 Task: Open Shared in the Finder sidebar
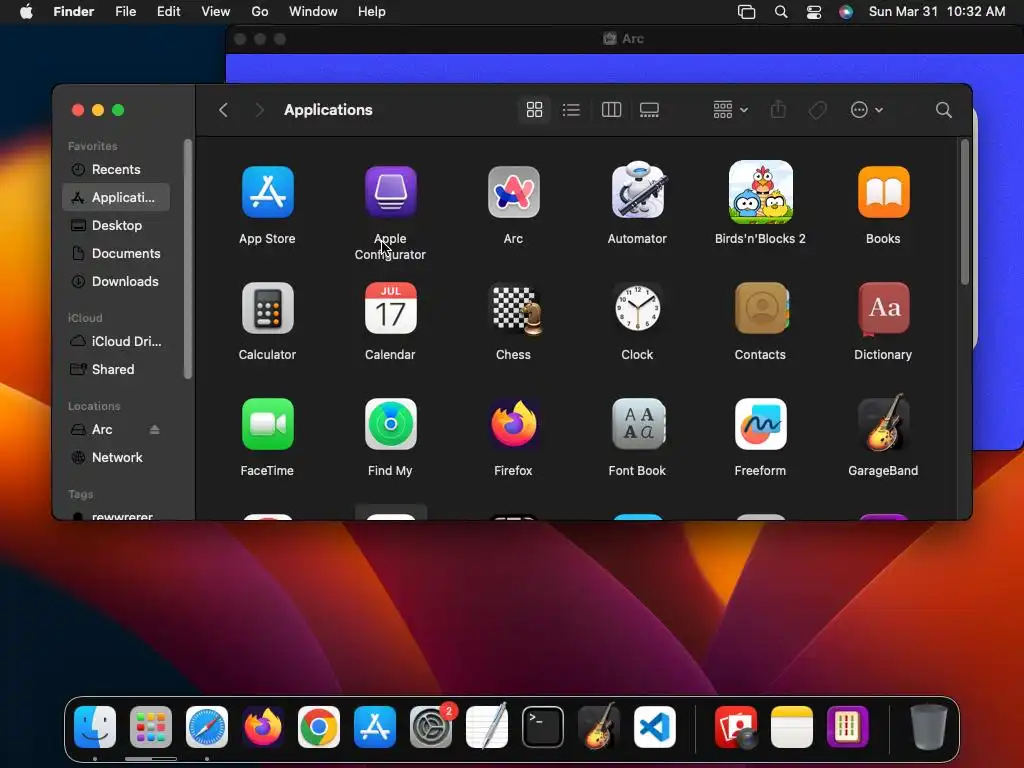116,370
